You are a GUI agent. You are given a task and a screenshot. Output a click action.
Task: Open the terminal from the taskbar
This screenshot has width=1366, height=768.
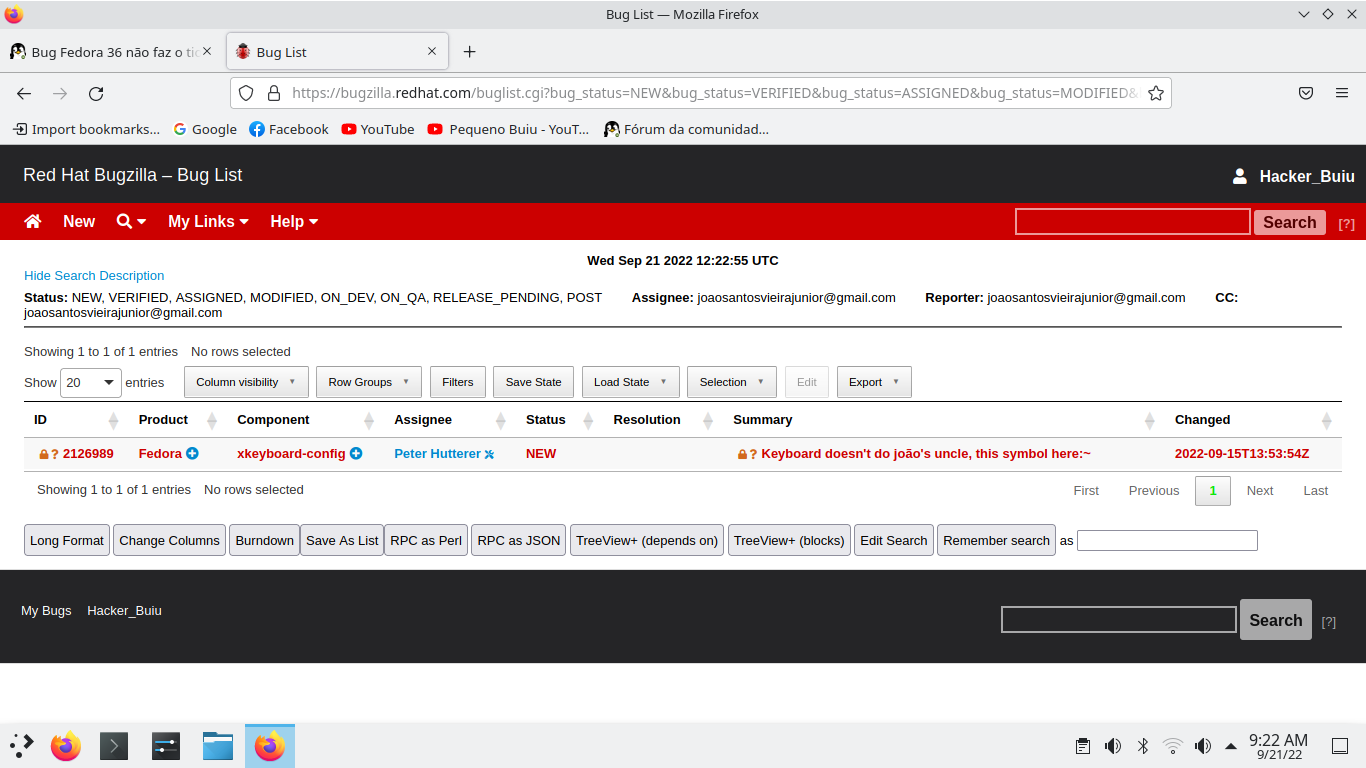point(114,746)
